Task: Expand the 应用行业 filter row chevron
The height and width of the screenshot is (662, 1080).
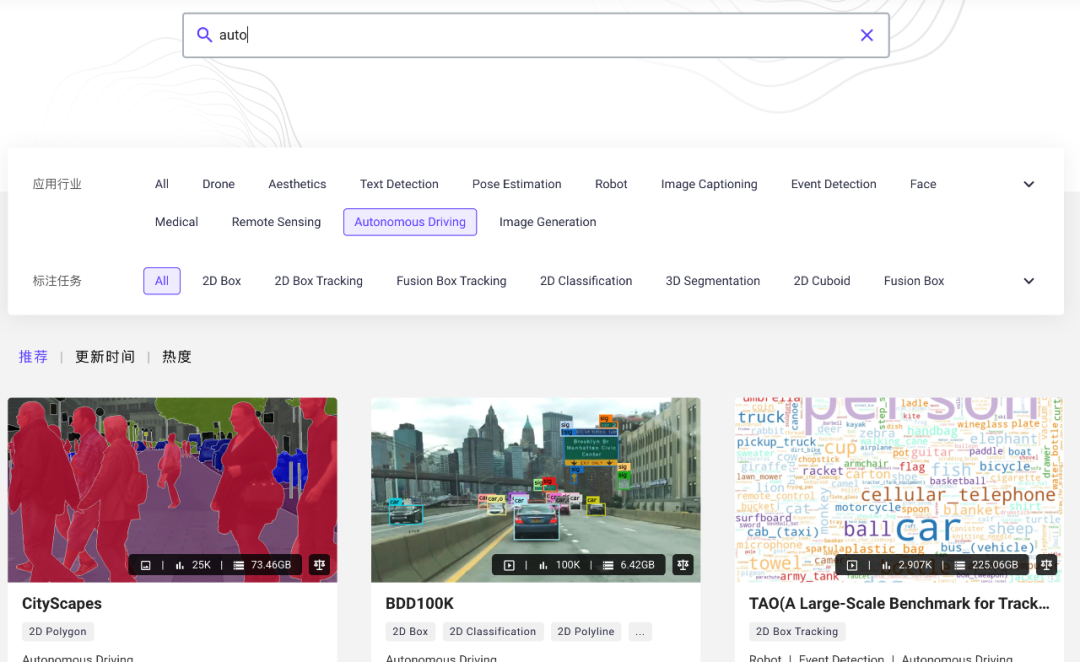Action: tap(1028, 184)
